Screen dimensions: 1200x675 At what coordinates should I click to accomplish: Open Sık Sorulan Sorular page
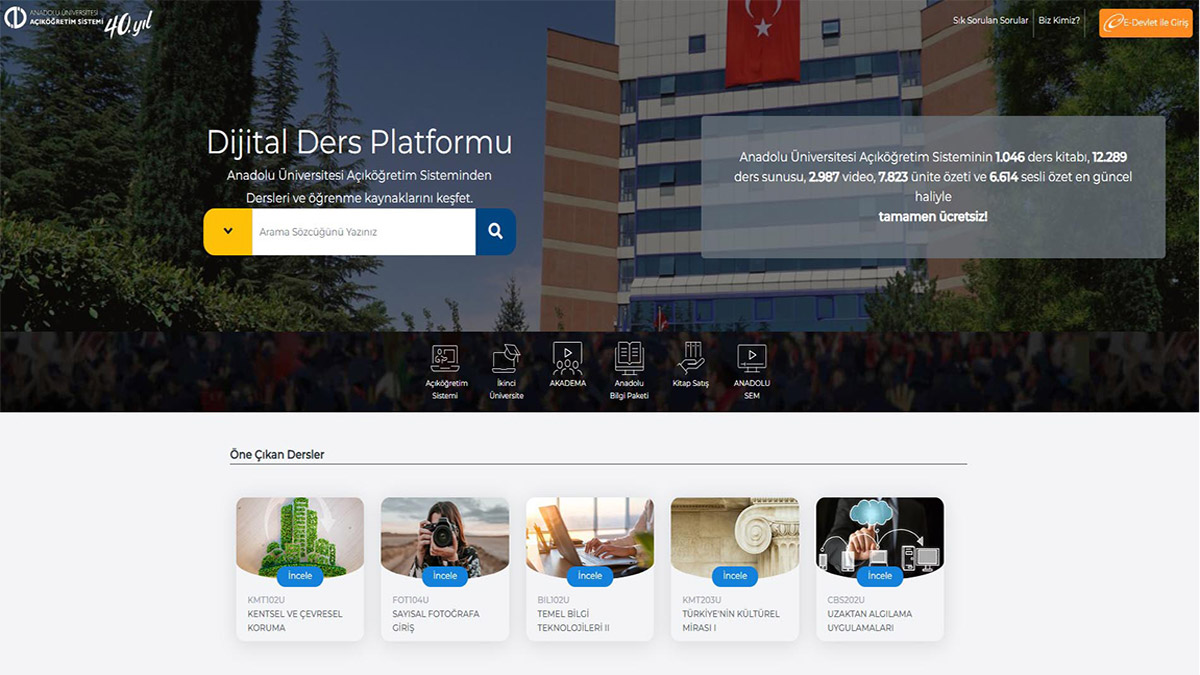click(x=990, y=21)
